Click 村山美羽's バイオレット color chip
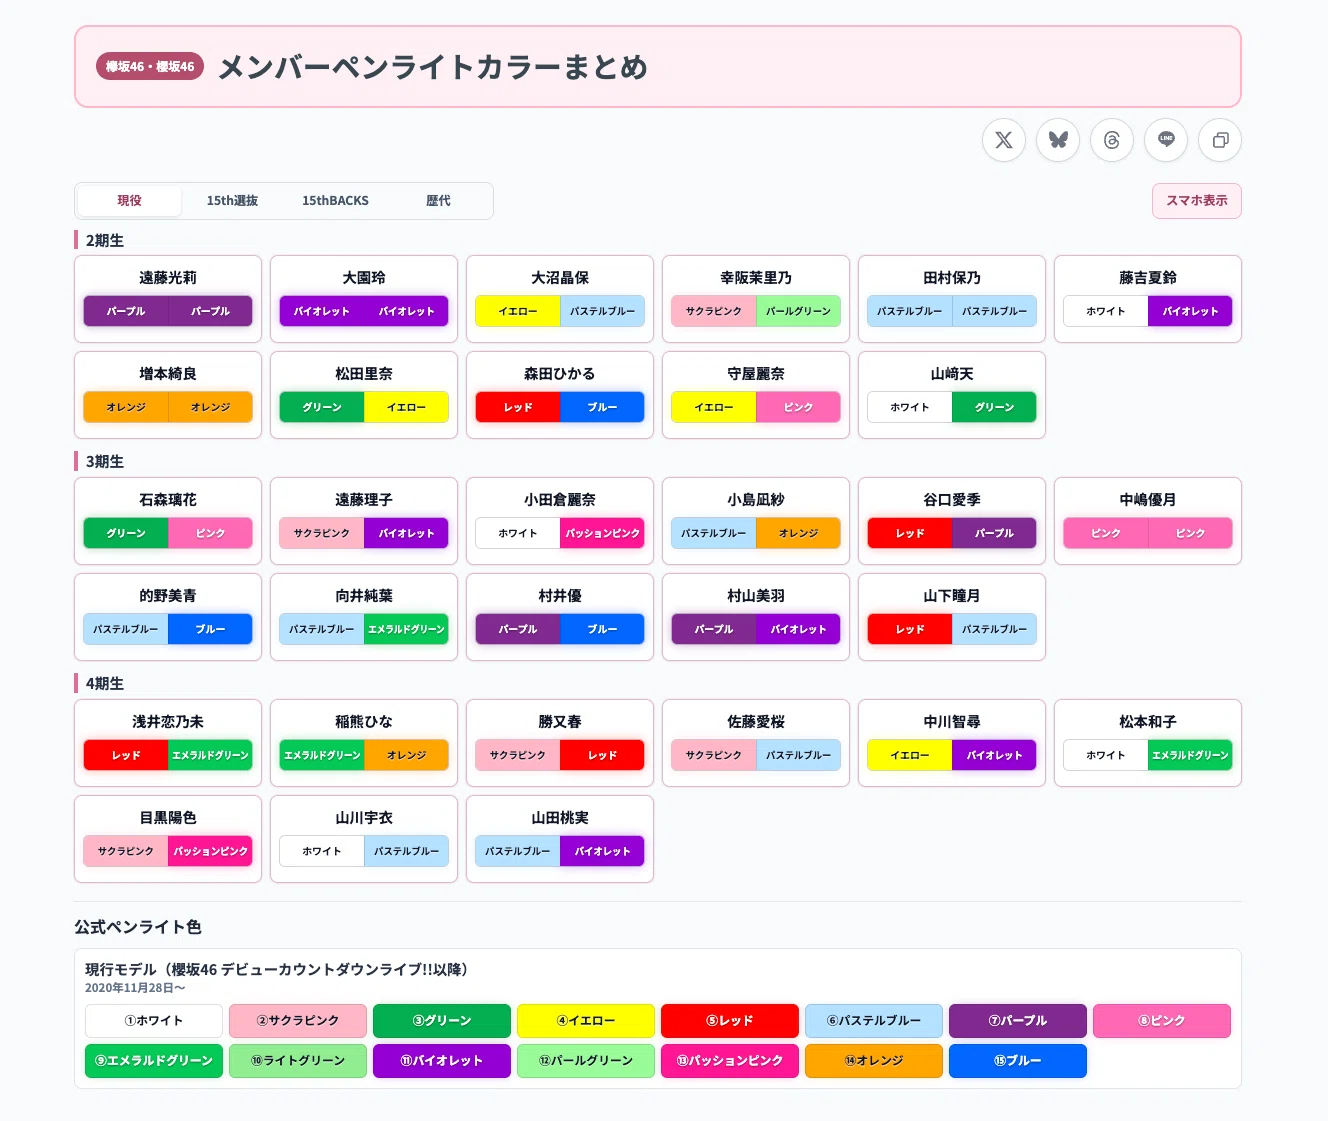 click(x=798, y=629)
